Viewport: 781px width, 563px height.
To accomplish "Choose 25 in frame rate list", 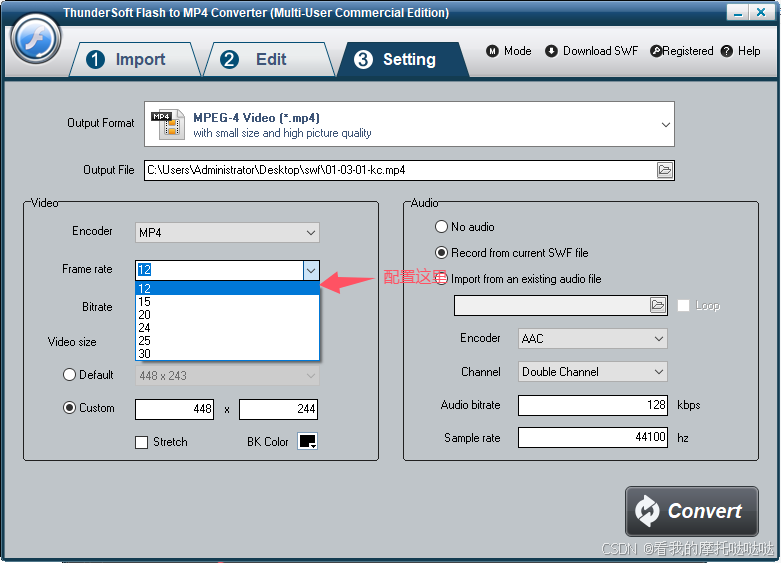I will pos(227,340).
